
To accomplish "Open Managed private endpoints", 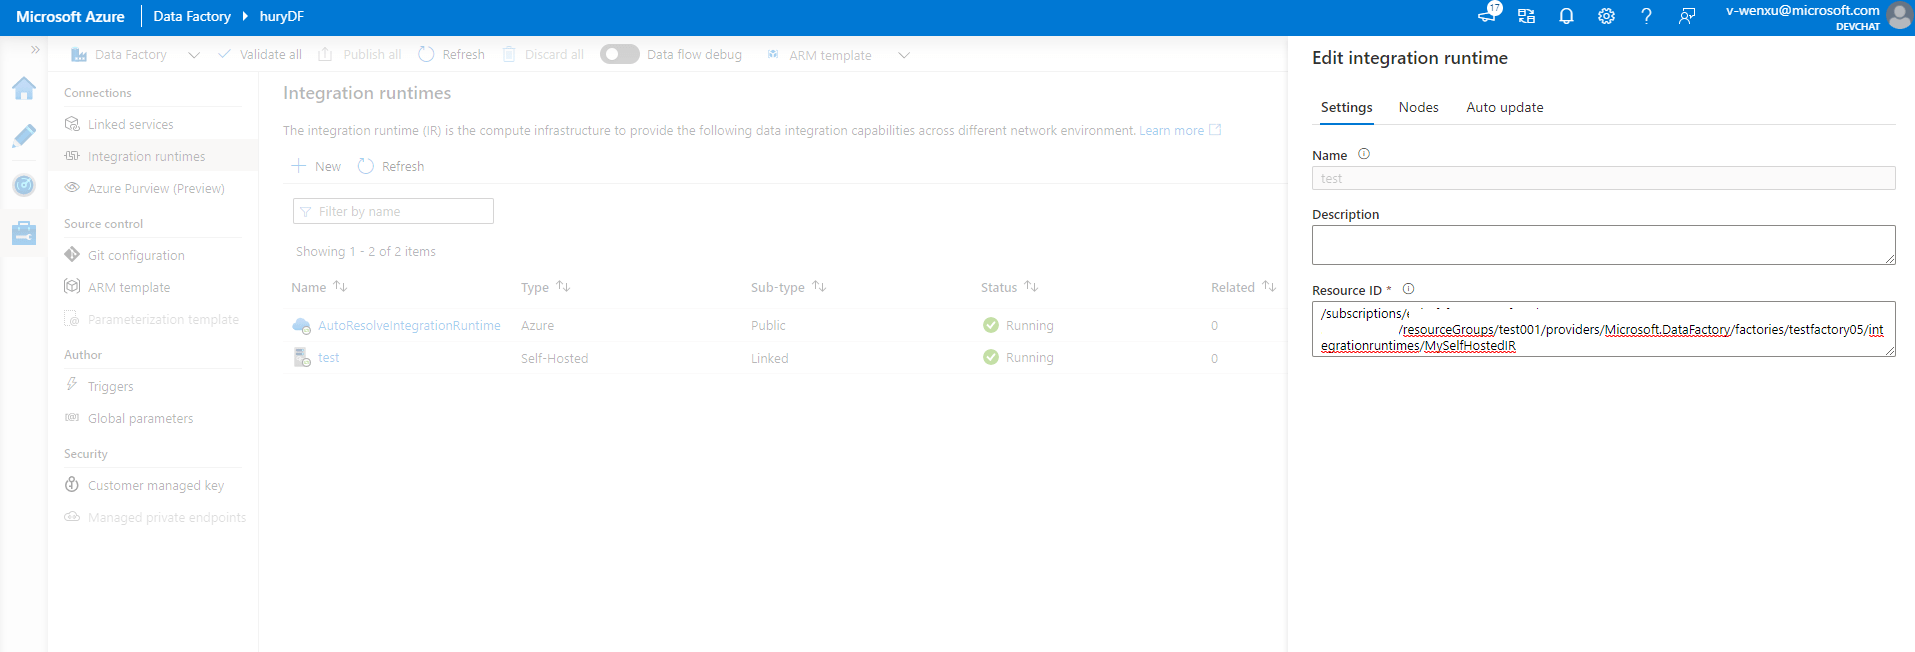I will [167, 517].
